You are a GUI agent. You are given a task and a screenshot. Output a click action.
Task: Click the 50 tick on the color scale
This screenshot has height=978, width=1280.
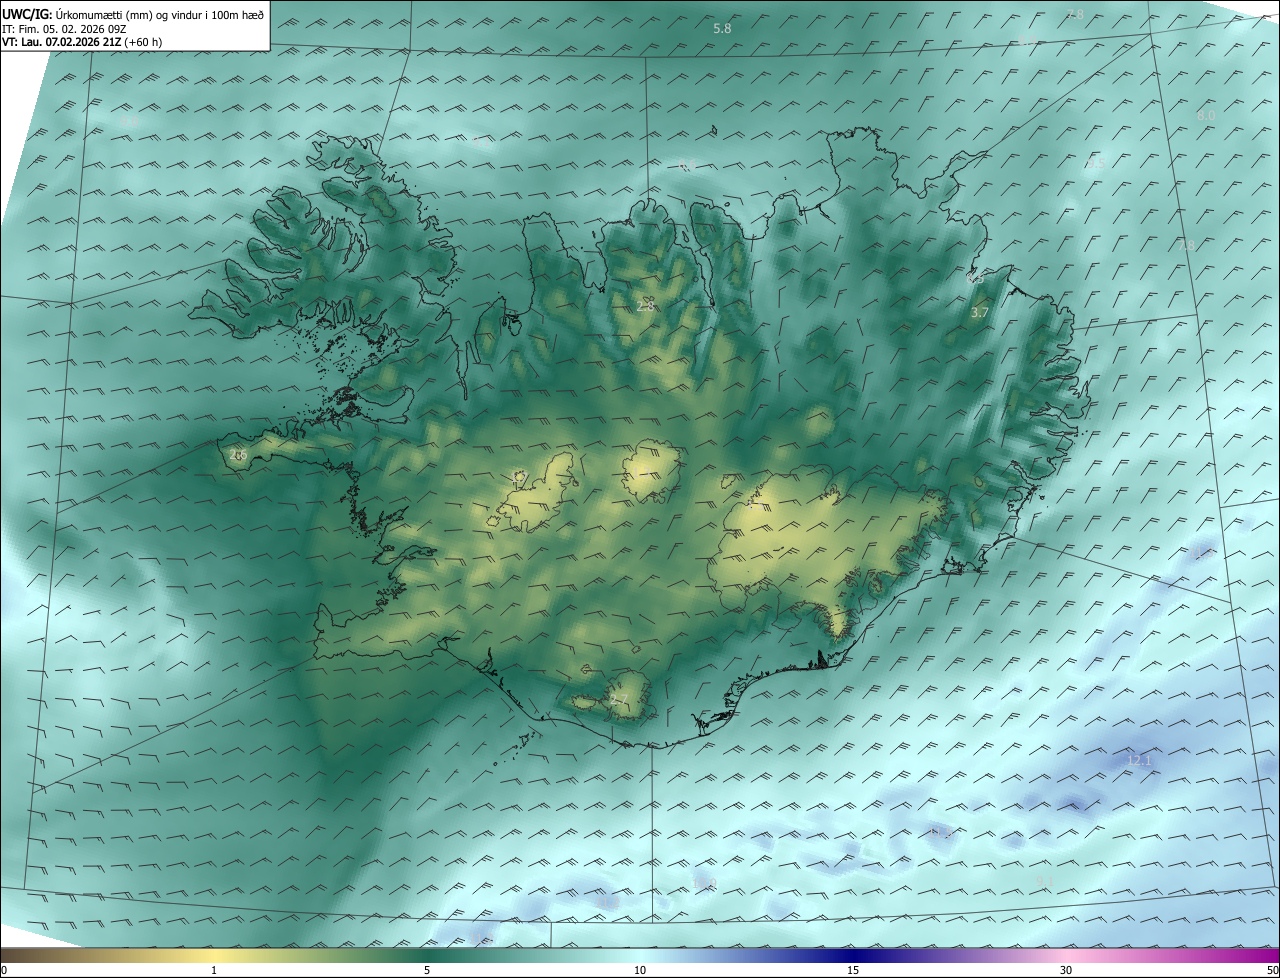(1272, 970)
